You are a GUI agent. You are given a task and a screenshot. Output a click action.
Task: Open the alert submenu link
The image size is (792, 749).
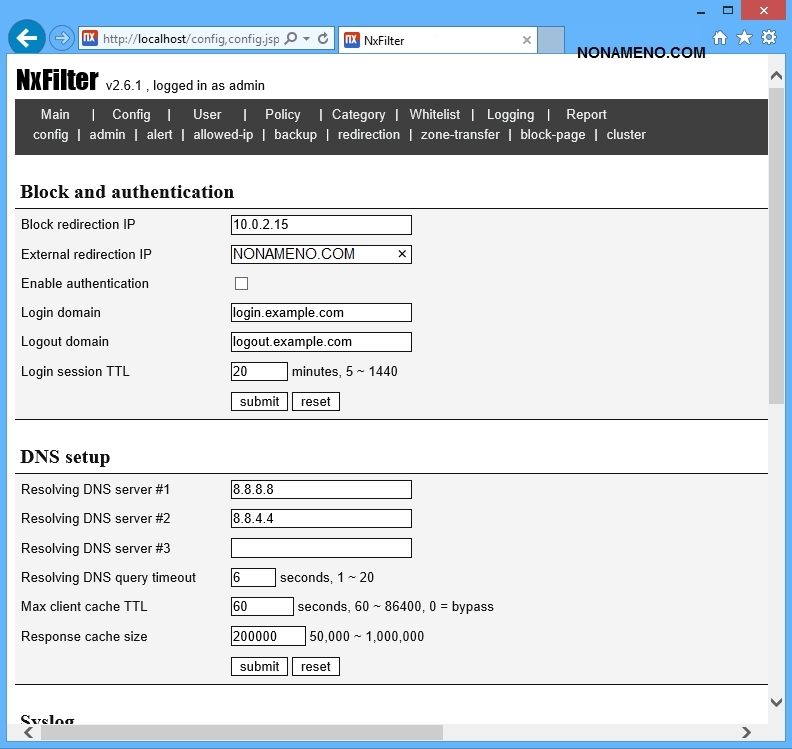coord(159,135)
